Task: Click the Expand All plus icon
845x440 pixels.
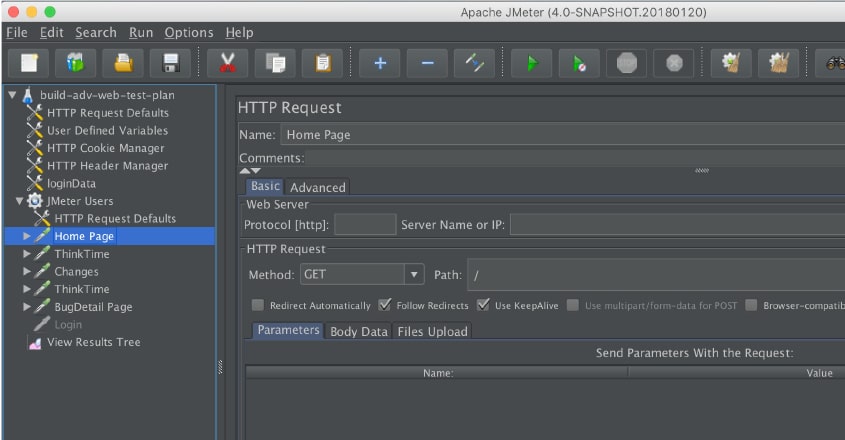Action: pos(380,63)
